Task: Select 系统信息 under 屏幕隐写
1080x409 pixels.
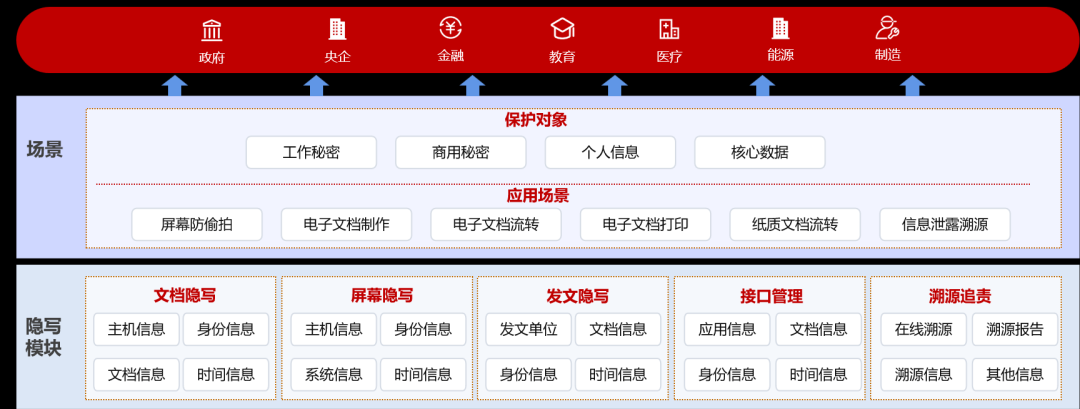Action: coord(333,374)
